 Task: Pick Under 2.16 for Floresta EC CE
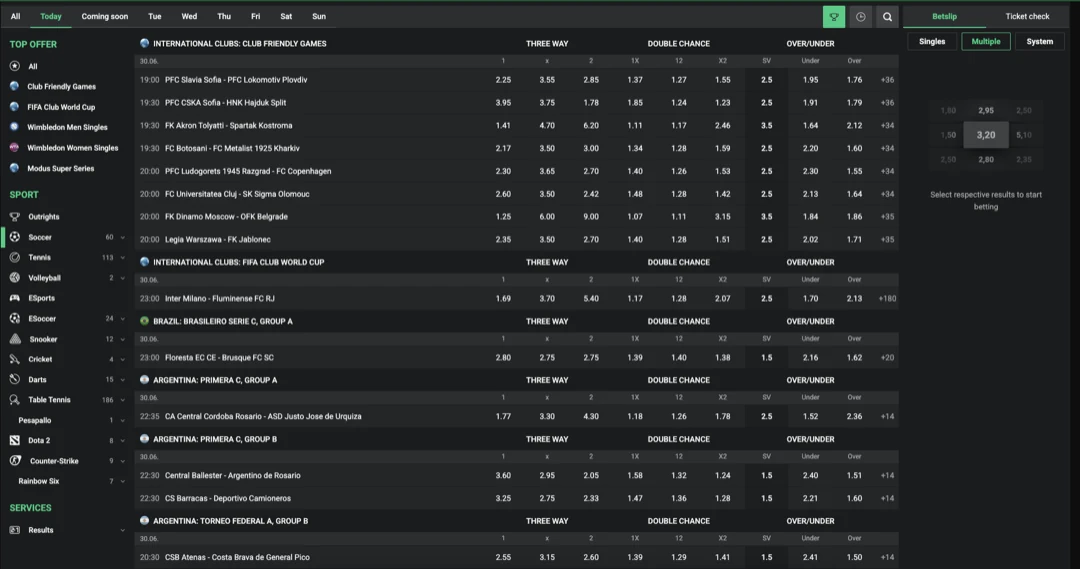tap(810, 358)
